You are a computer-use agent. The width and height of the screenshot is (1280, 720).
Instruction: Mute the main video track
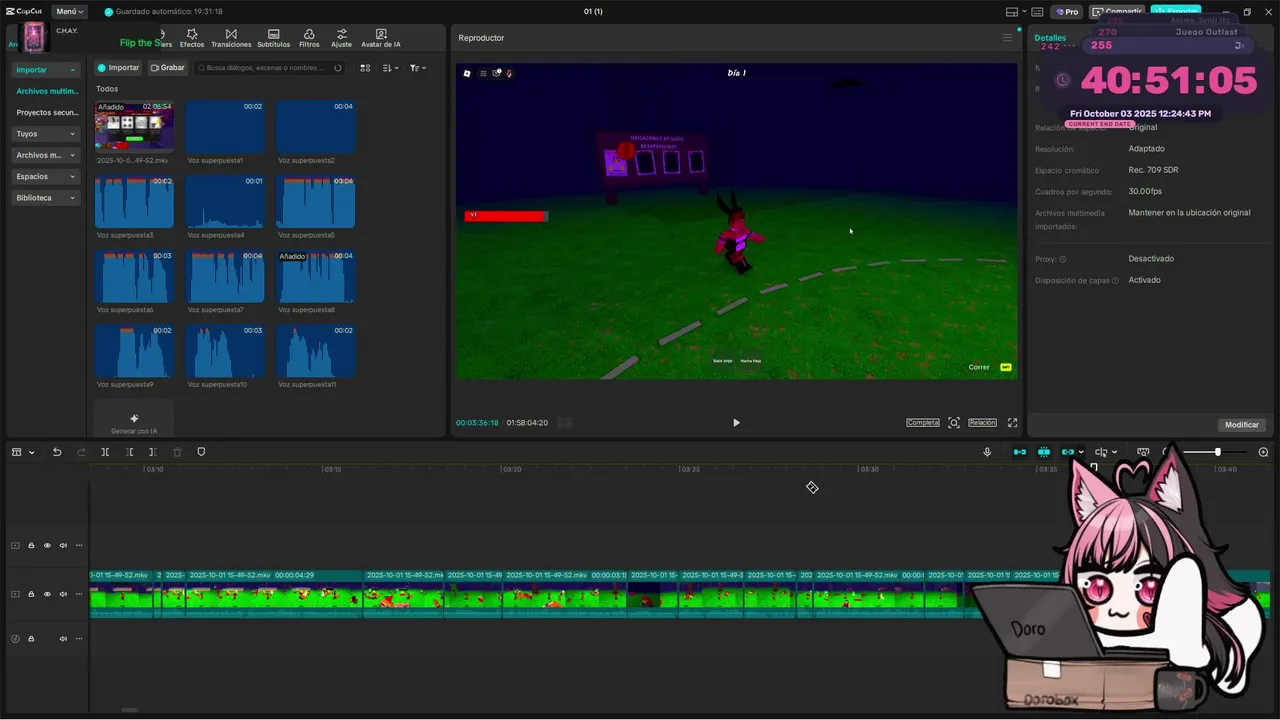[x=63, y=594]
